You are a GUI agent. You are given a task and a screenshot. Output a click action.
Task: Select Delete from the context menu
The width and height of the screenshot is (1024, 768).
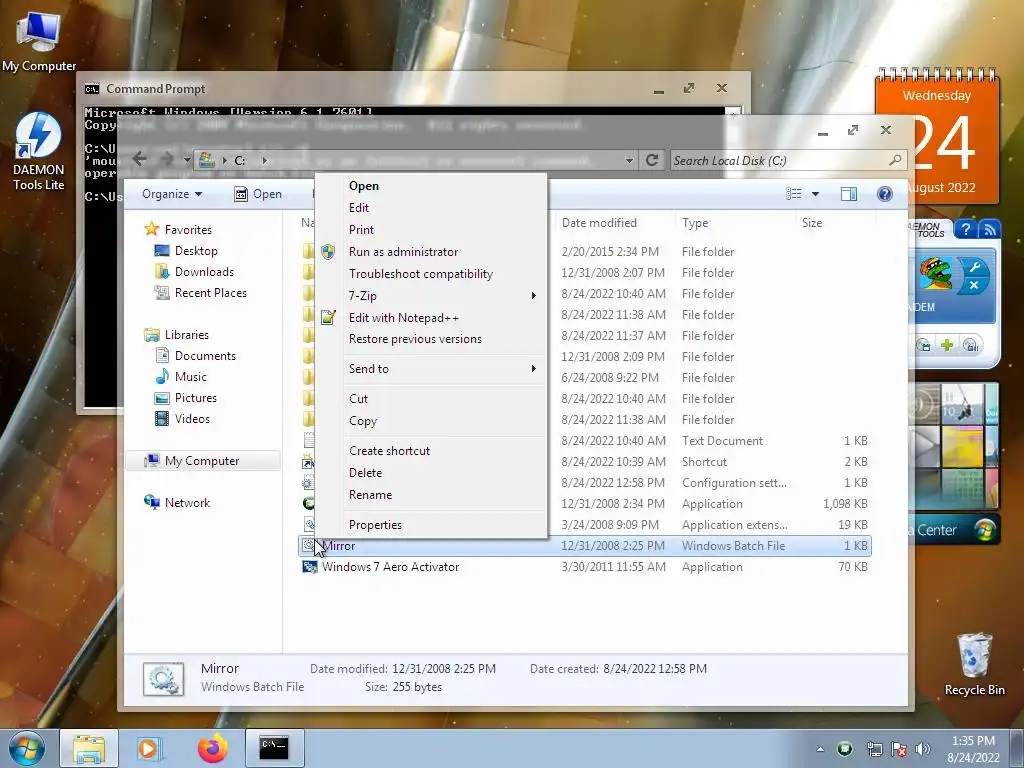[431, 473]
